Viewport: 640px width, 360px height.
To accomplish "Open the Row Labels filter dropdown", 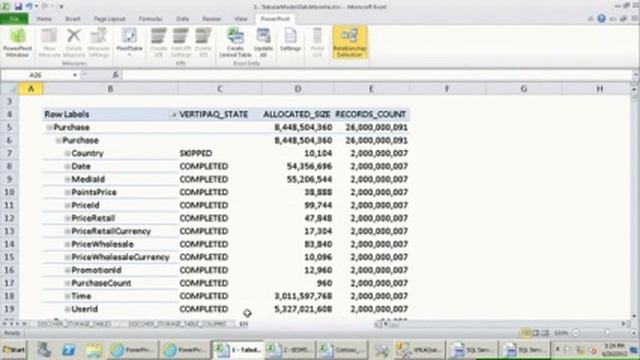I will [x=173, y=115].
